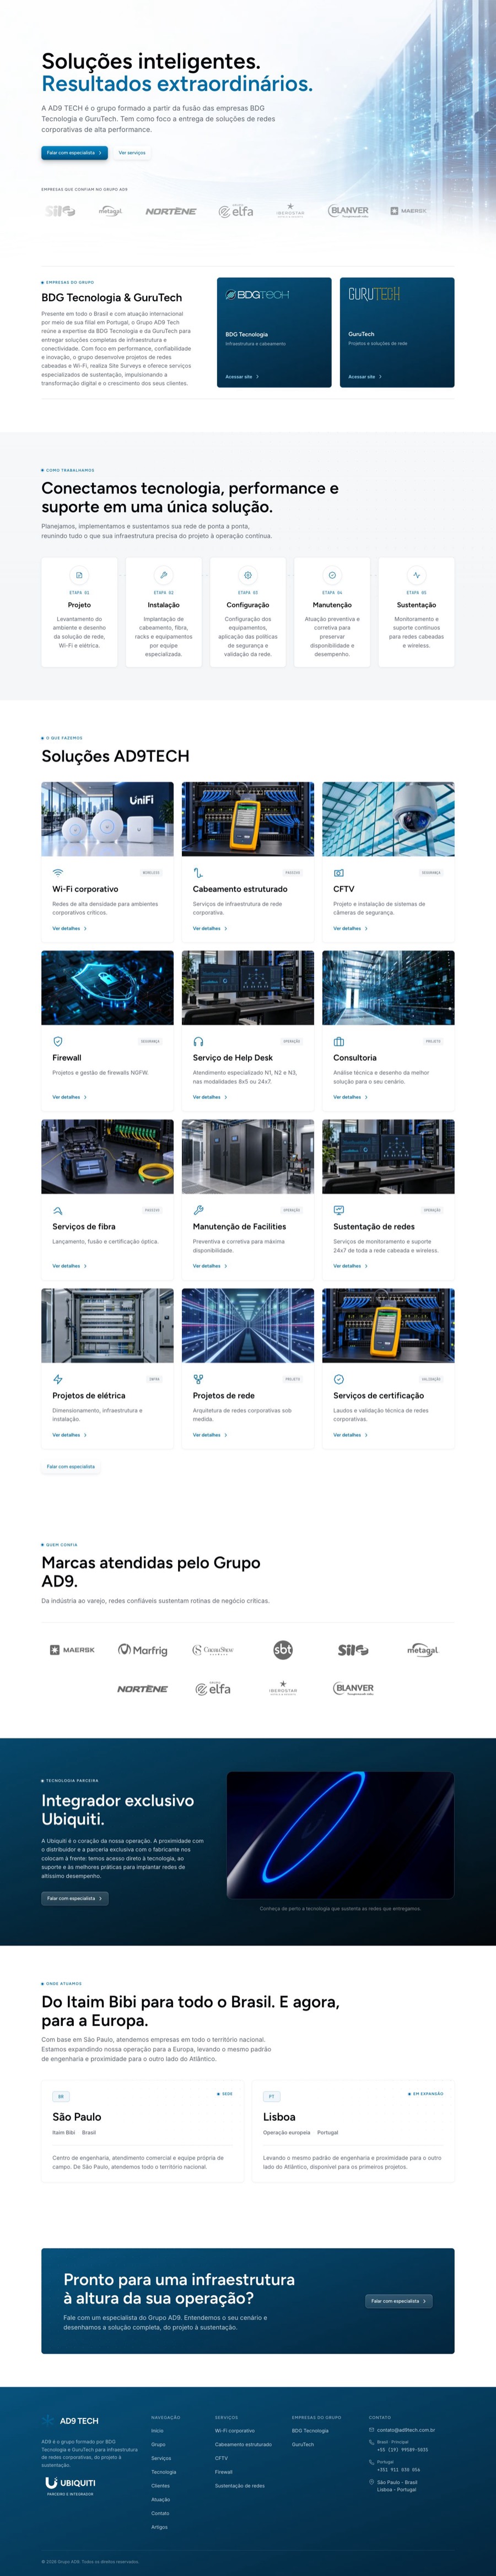The width and height of the screenshot is (496, 2576).
Task: Open 'Ver detalhes' for Manutenção de Facilities
Action: 210,1266
